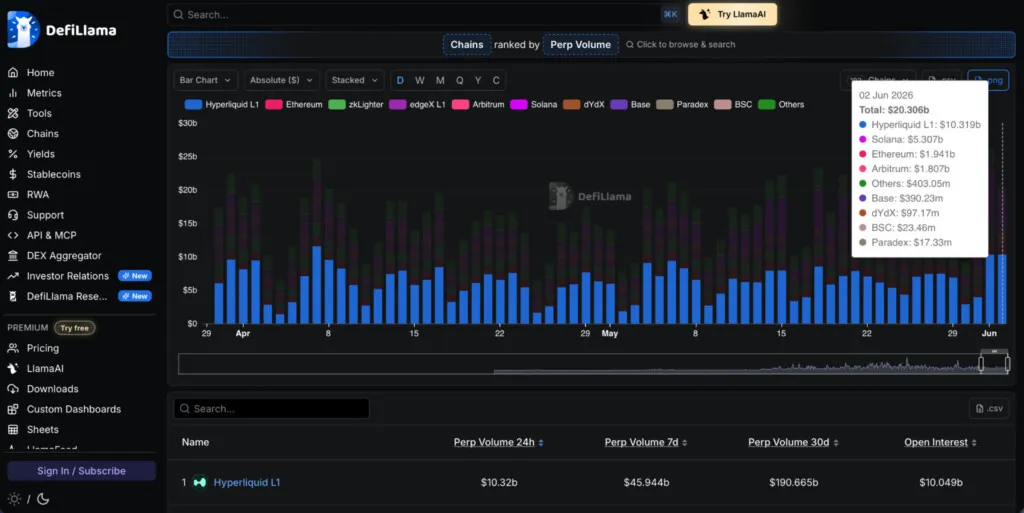The width and height of the screenshot is (1024, 513).
Task: Click the Try LlamaAI button
Action: click(x=732, y=14)
